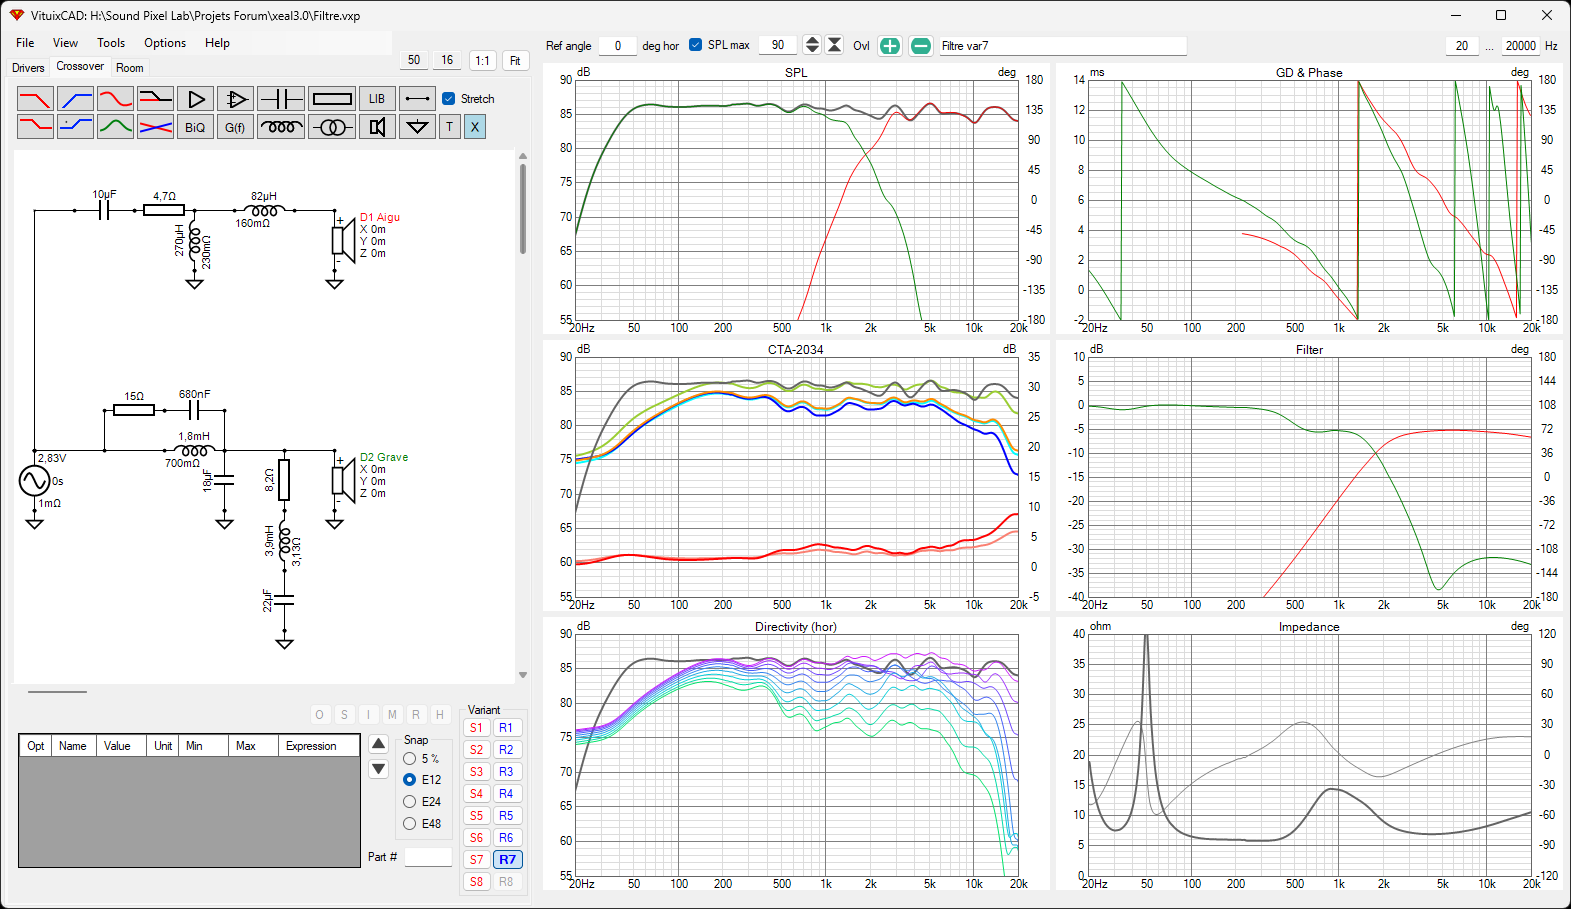This screenshot has height=909, width=1571.
Task: Toggle the Stretch checkbox
Action: [449, 99]
